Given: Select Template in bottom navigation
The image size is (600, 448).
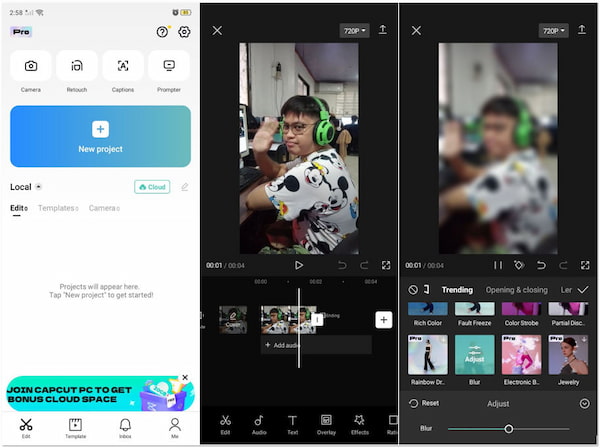Looking at the screenshot, I should (x=75, y=428).
